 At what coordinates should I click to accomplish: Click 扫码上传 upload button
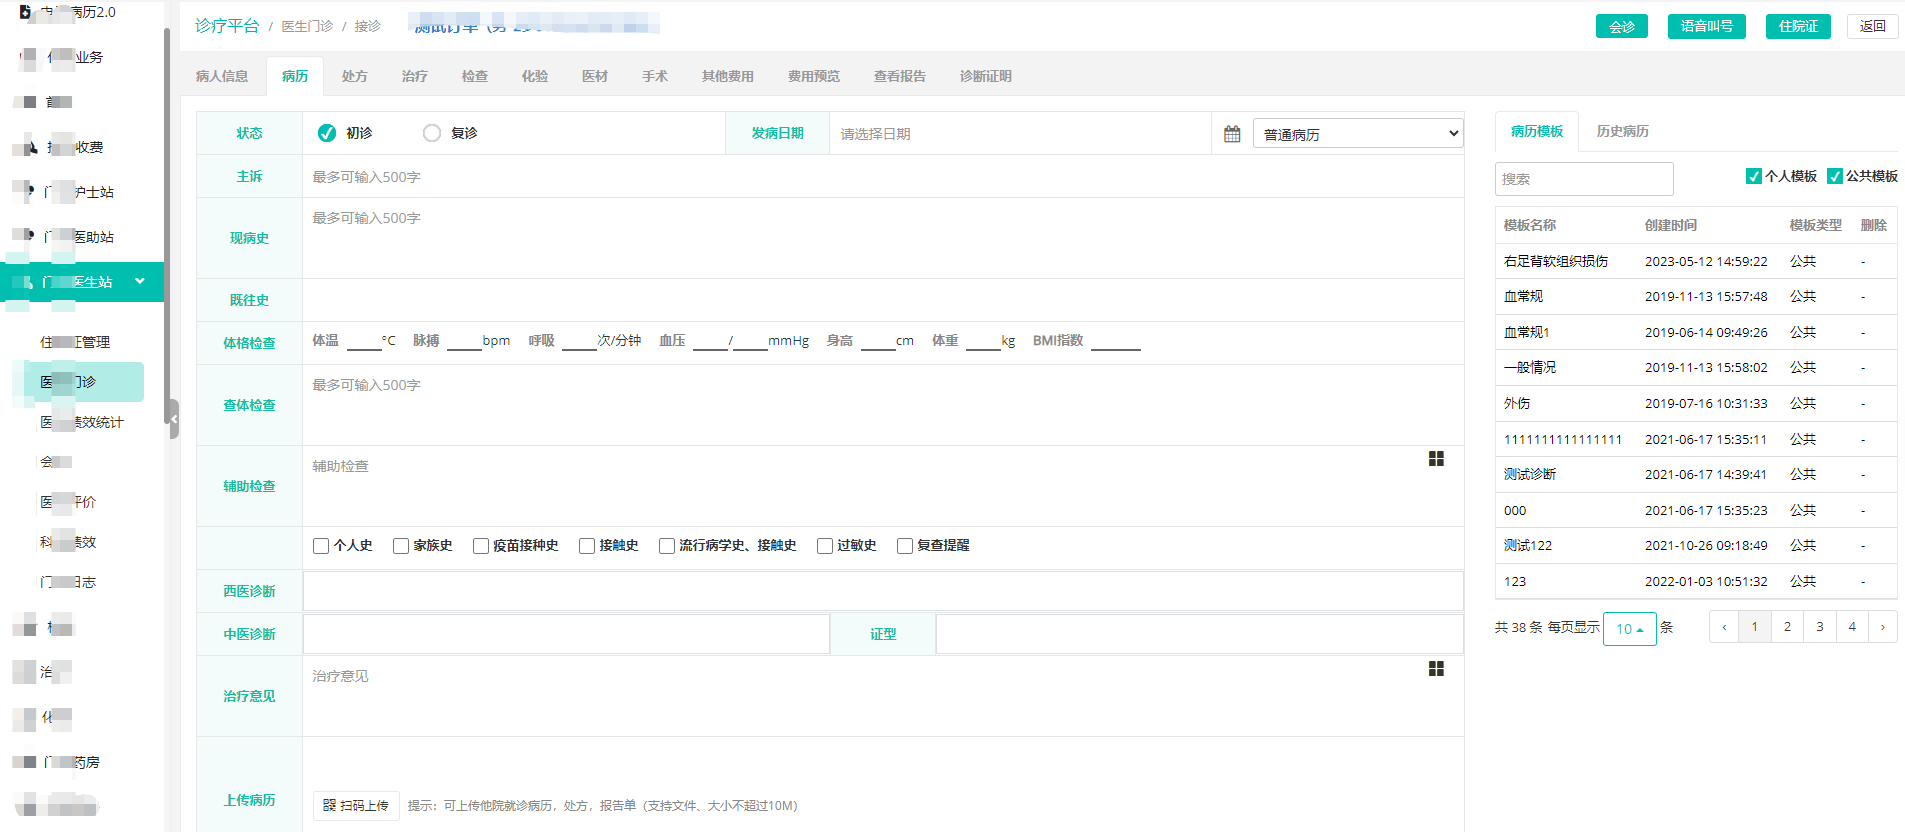pos(356,805)
